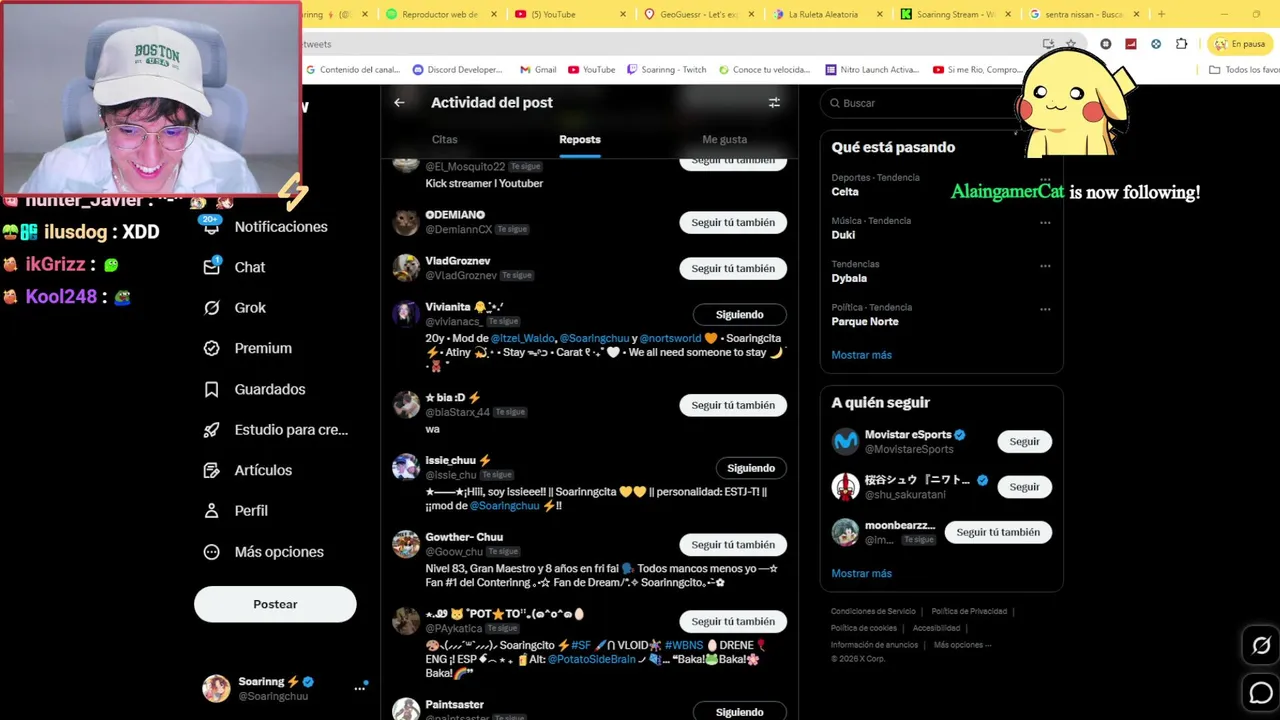Switch to the La Ruleta Aleatoria browser tab
Viewport: 1280px width, 720px height.
point(822,14)
